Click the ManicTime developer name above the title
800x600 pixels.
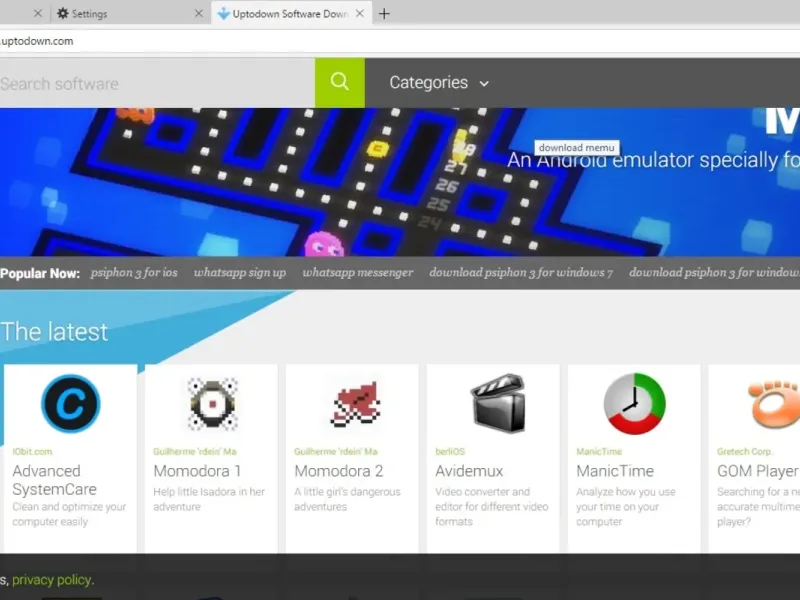pos(599,452)
